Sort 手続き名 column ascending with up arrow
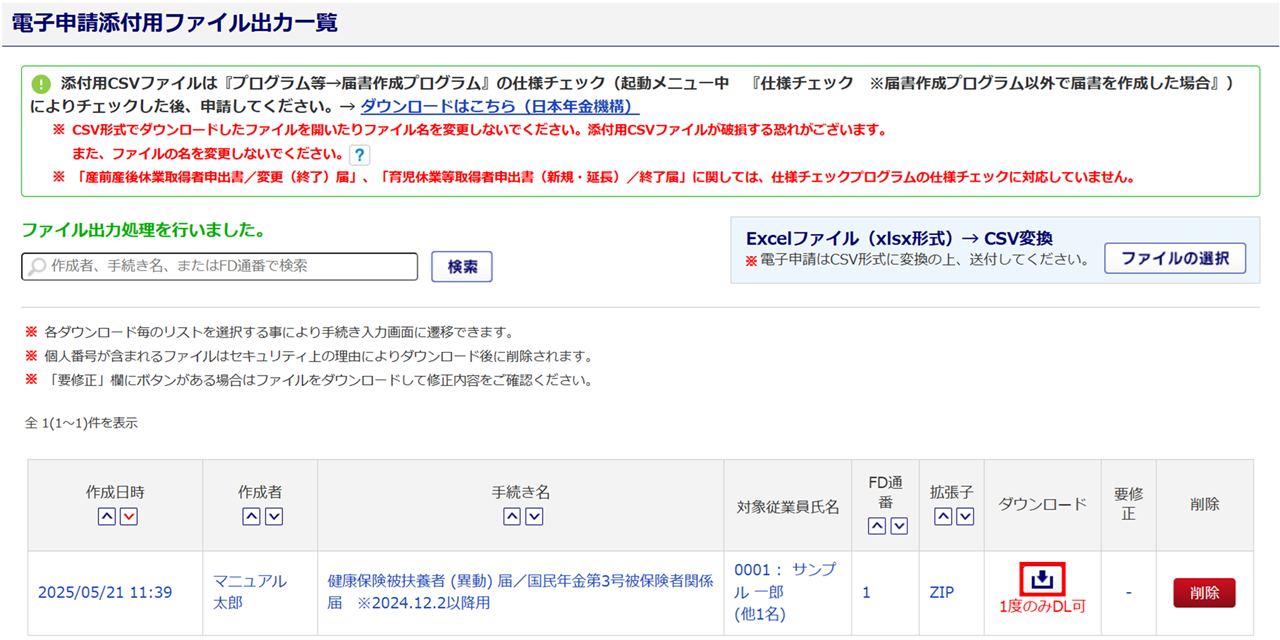This screenshot has width=1280, height=640. 511,517
